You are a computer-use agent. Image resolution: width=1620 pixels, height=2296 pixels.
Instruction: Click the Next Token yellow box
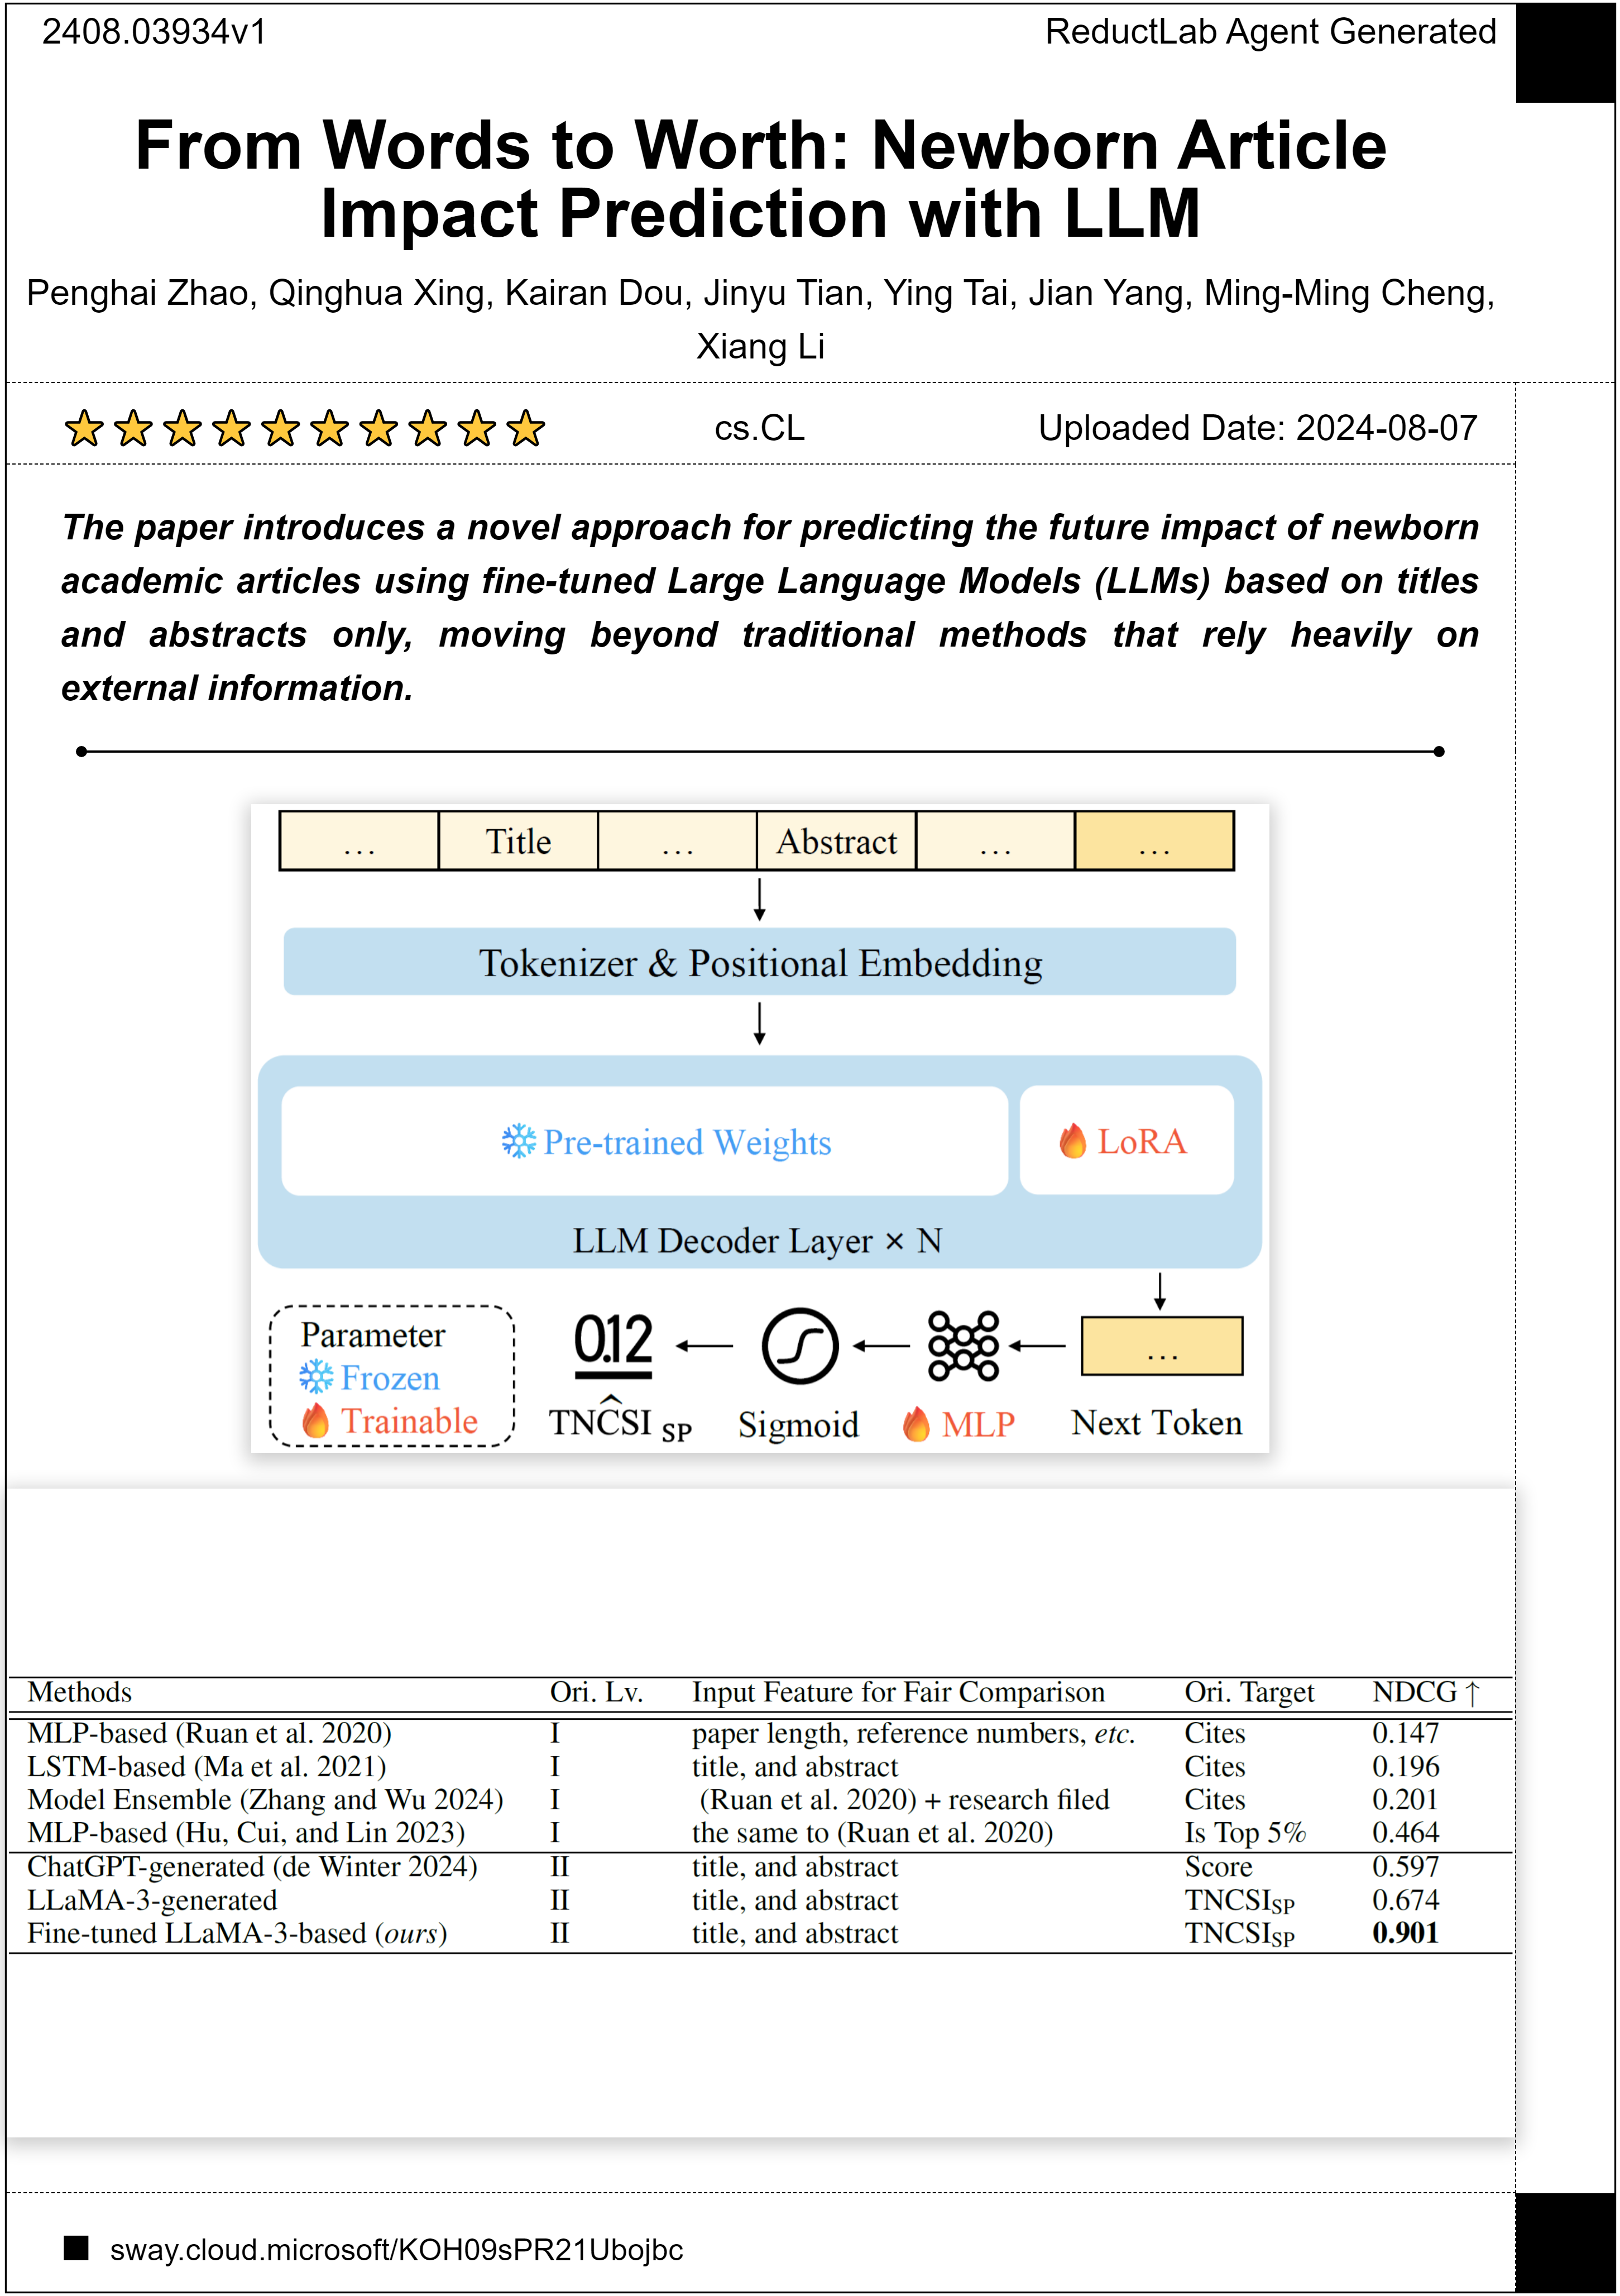(1162, 1346)
